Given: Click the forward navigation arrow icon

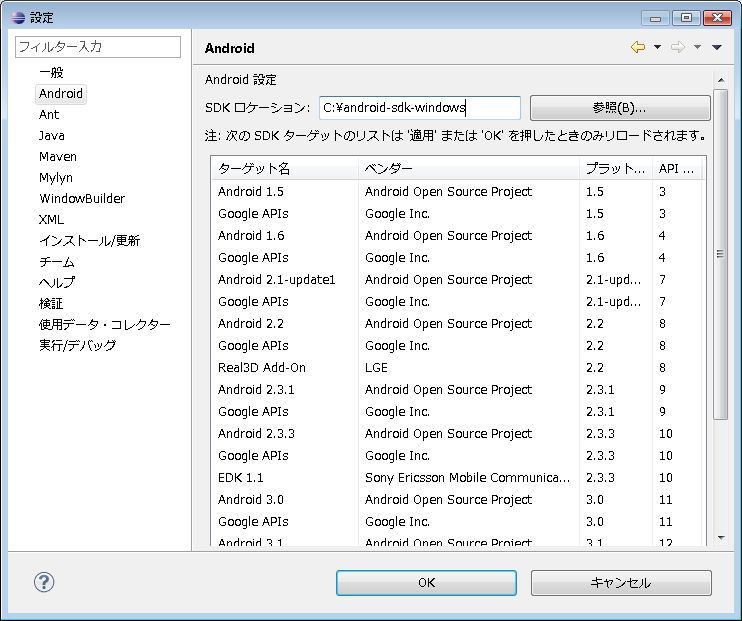Looking at the screenshot, I should tap(678, 47).
